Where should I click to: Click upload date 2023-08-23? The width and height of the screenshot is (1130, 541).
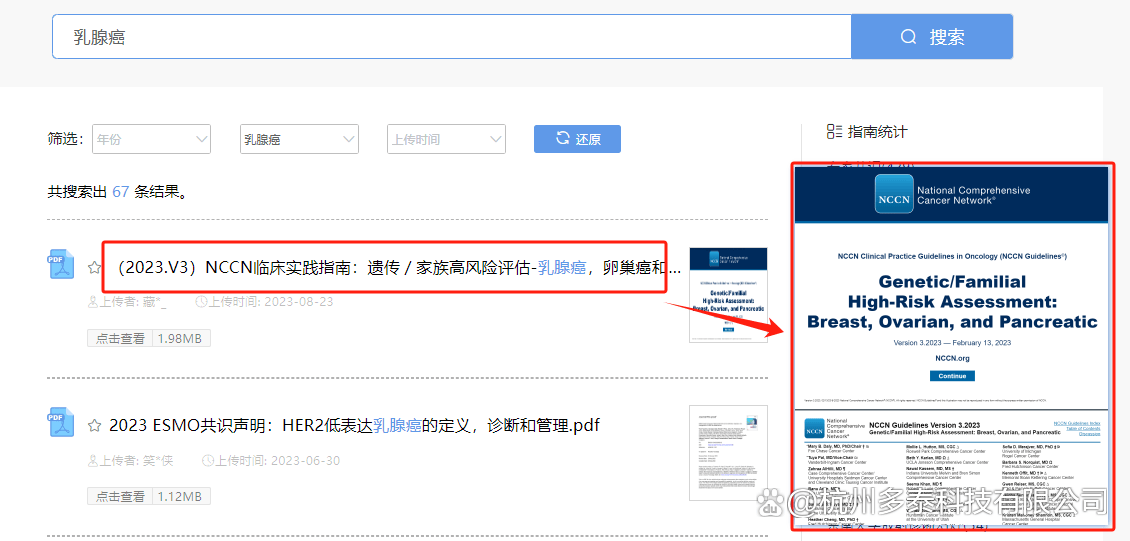coord(298,302)
